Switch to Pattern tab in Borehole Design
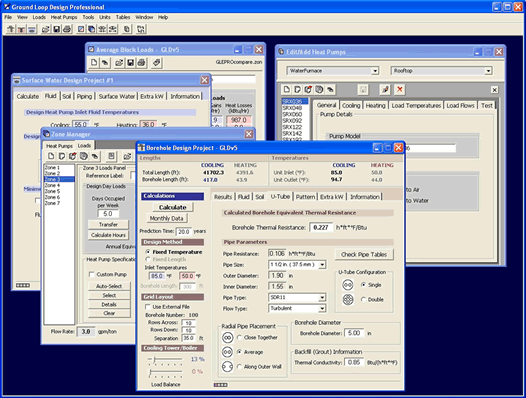The height and width of the screenshot is (398, 526). click(305, 197)
